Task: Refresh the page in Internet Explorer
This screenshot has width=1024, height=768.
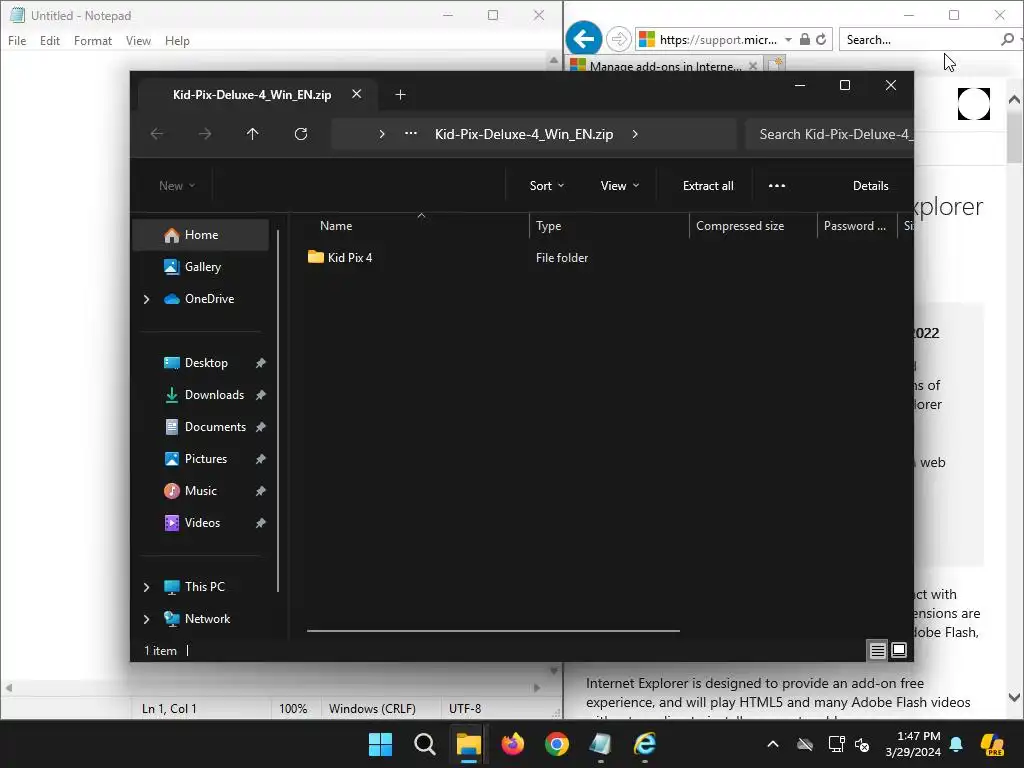Action: point(821,40)
